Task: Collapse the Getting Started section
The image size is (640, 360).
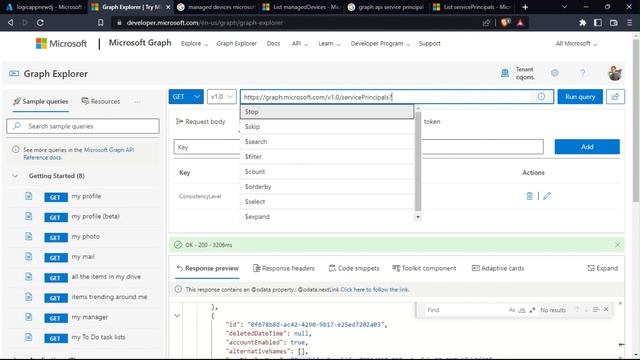Action: click(x=15, y=176)
